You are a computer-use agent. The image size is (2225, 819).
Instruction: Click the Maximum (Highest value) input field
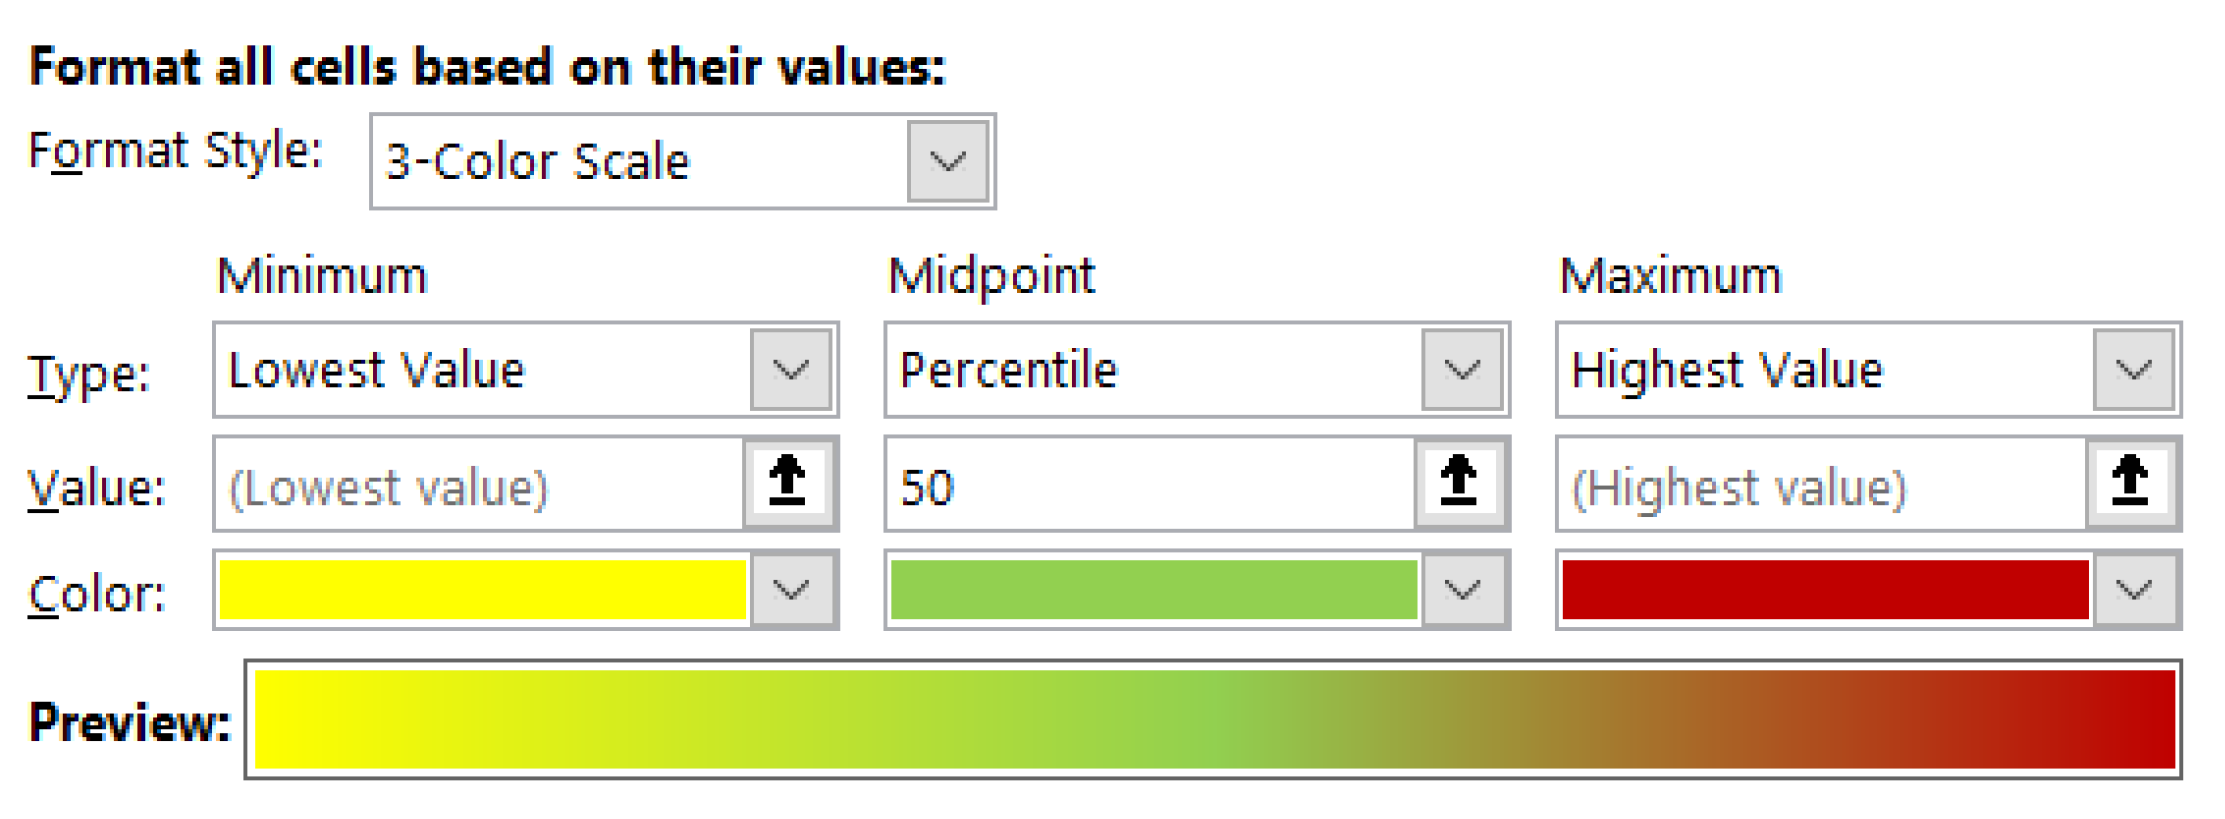(1820, 485)
